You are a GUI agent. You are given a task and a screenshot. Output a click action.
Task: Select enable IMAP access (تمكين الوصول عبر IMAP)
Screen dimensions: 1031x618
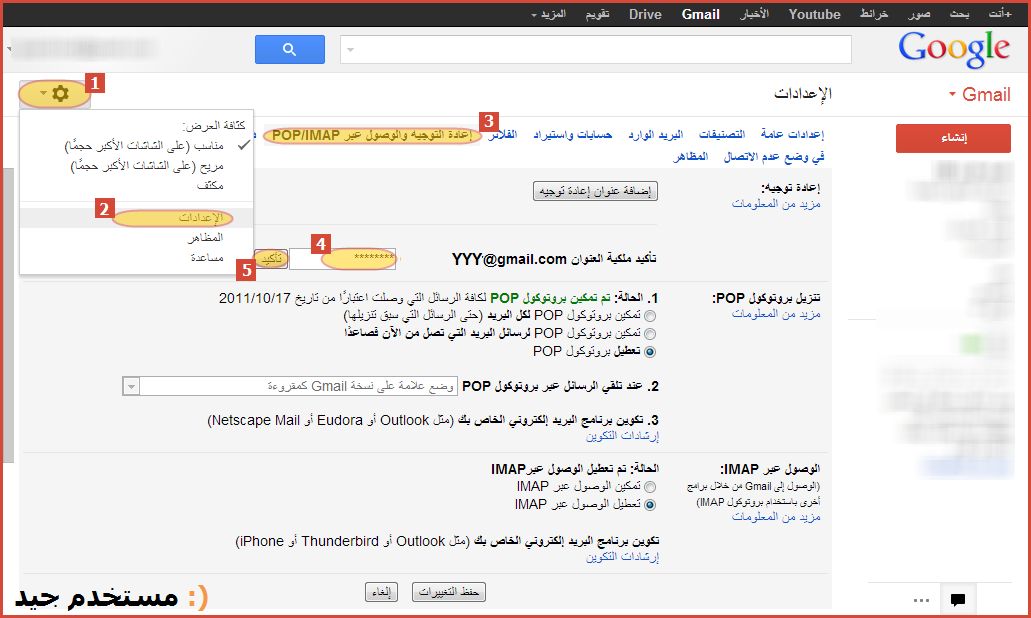coord(650,487)
